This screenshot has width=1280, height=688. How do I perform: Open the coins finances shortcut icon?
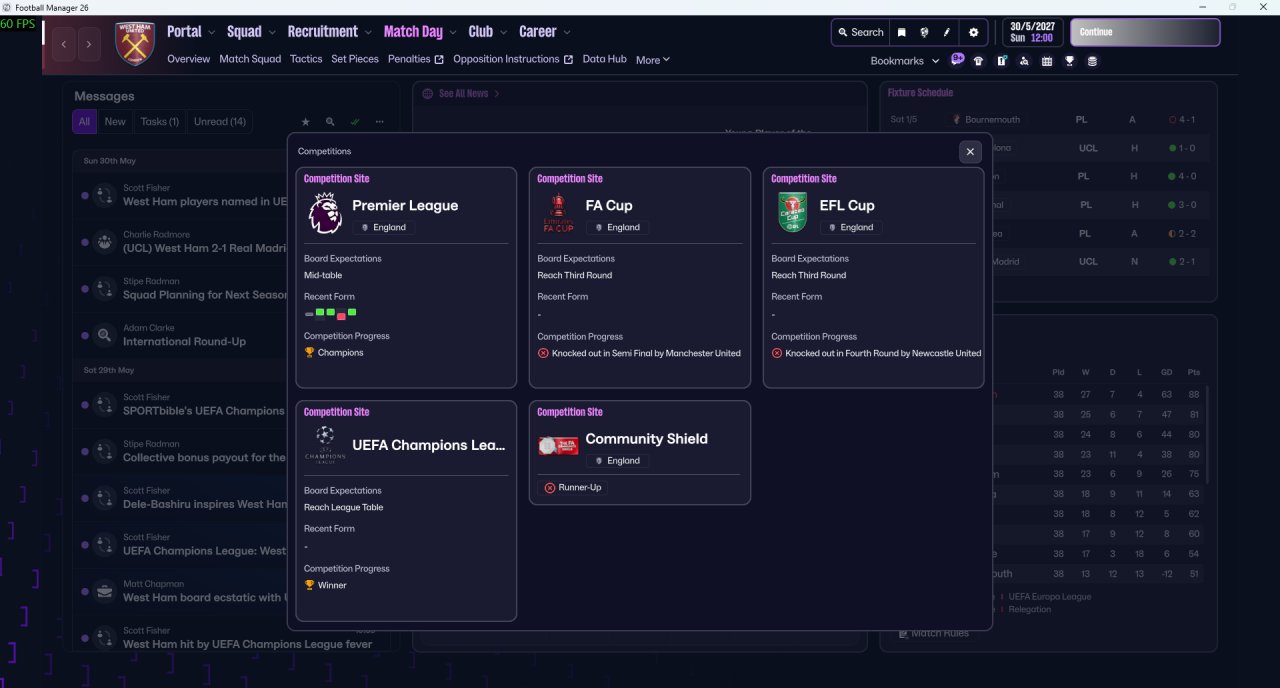tap(1092, 61)
